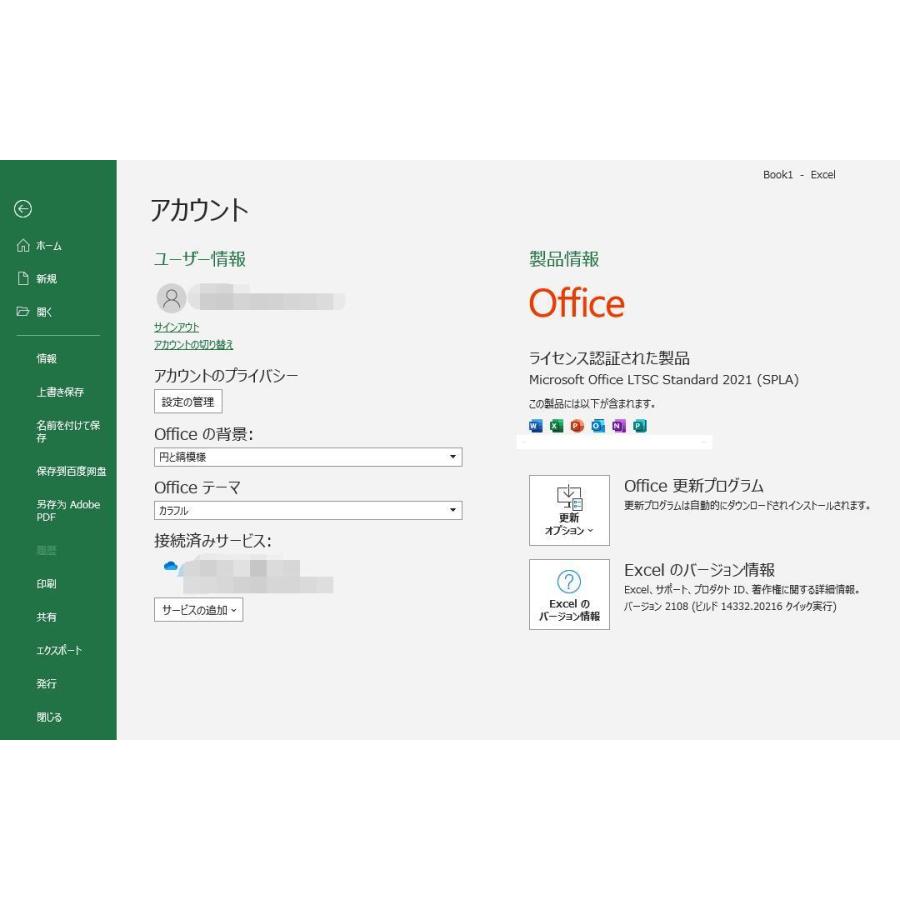
Task: Click the 設定の管理 button
Action: (188, 402)
